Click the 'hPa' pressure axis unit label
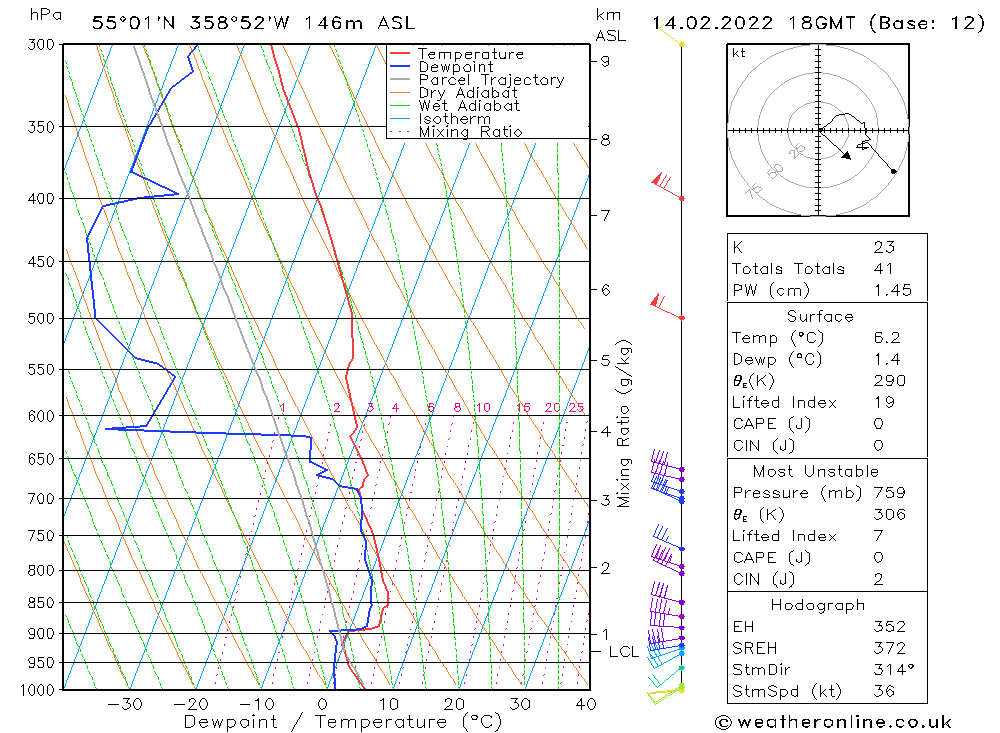Viewport: 1000px width, 733px height. (x=45, y=15)
